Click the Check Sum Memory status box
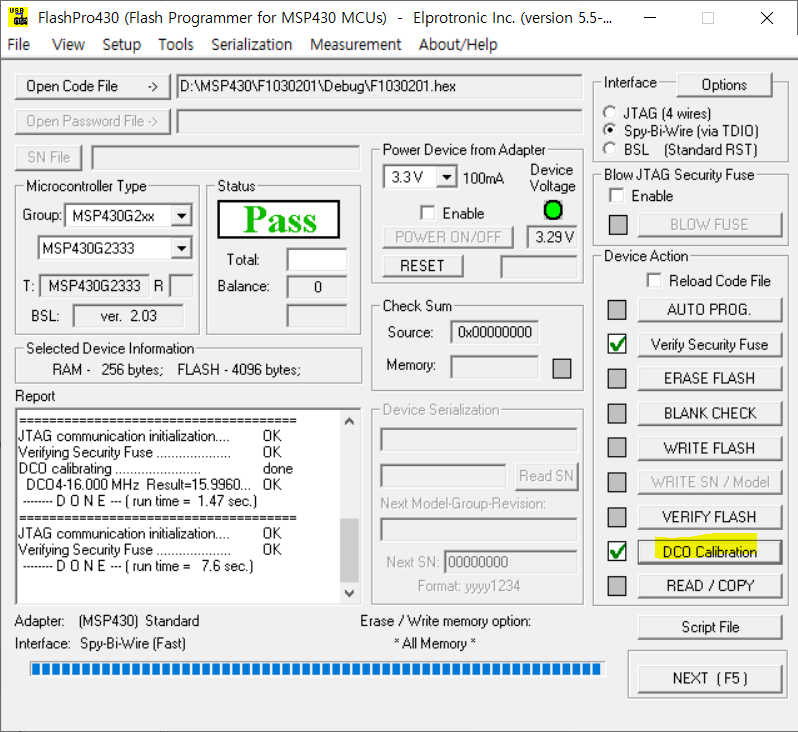 (562, 369)
